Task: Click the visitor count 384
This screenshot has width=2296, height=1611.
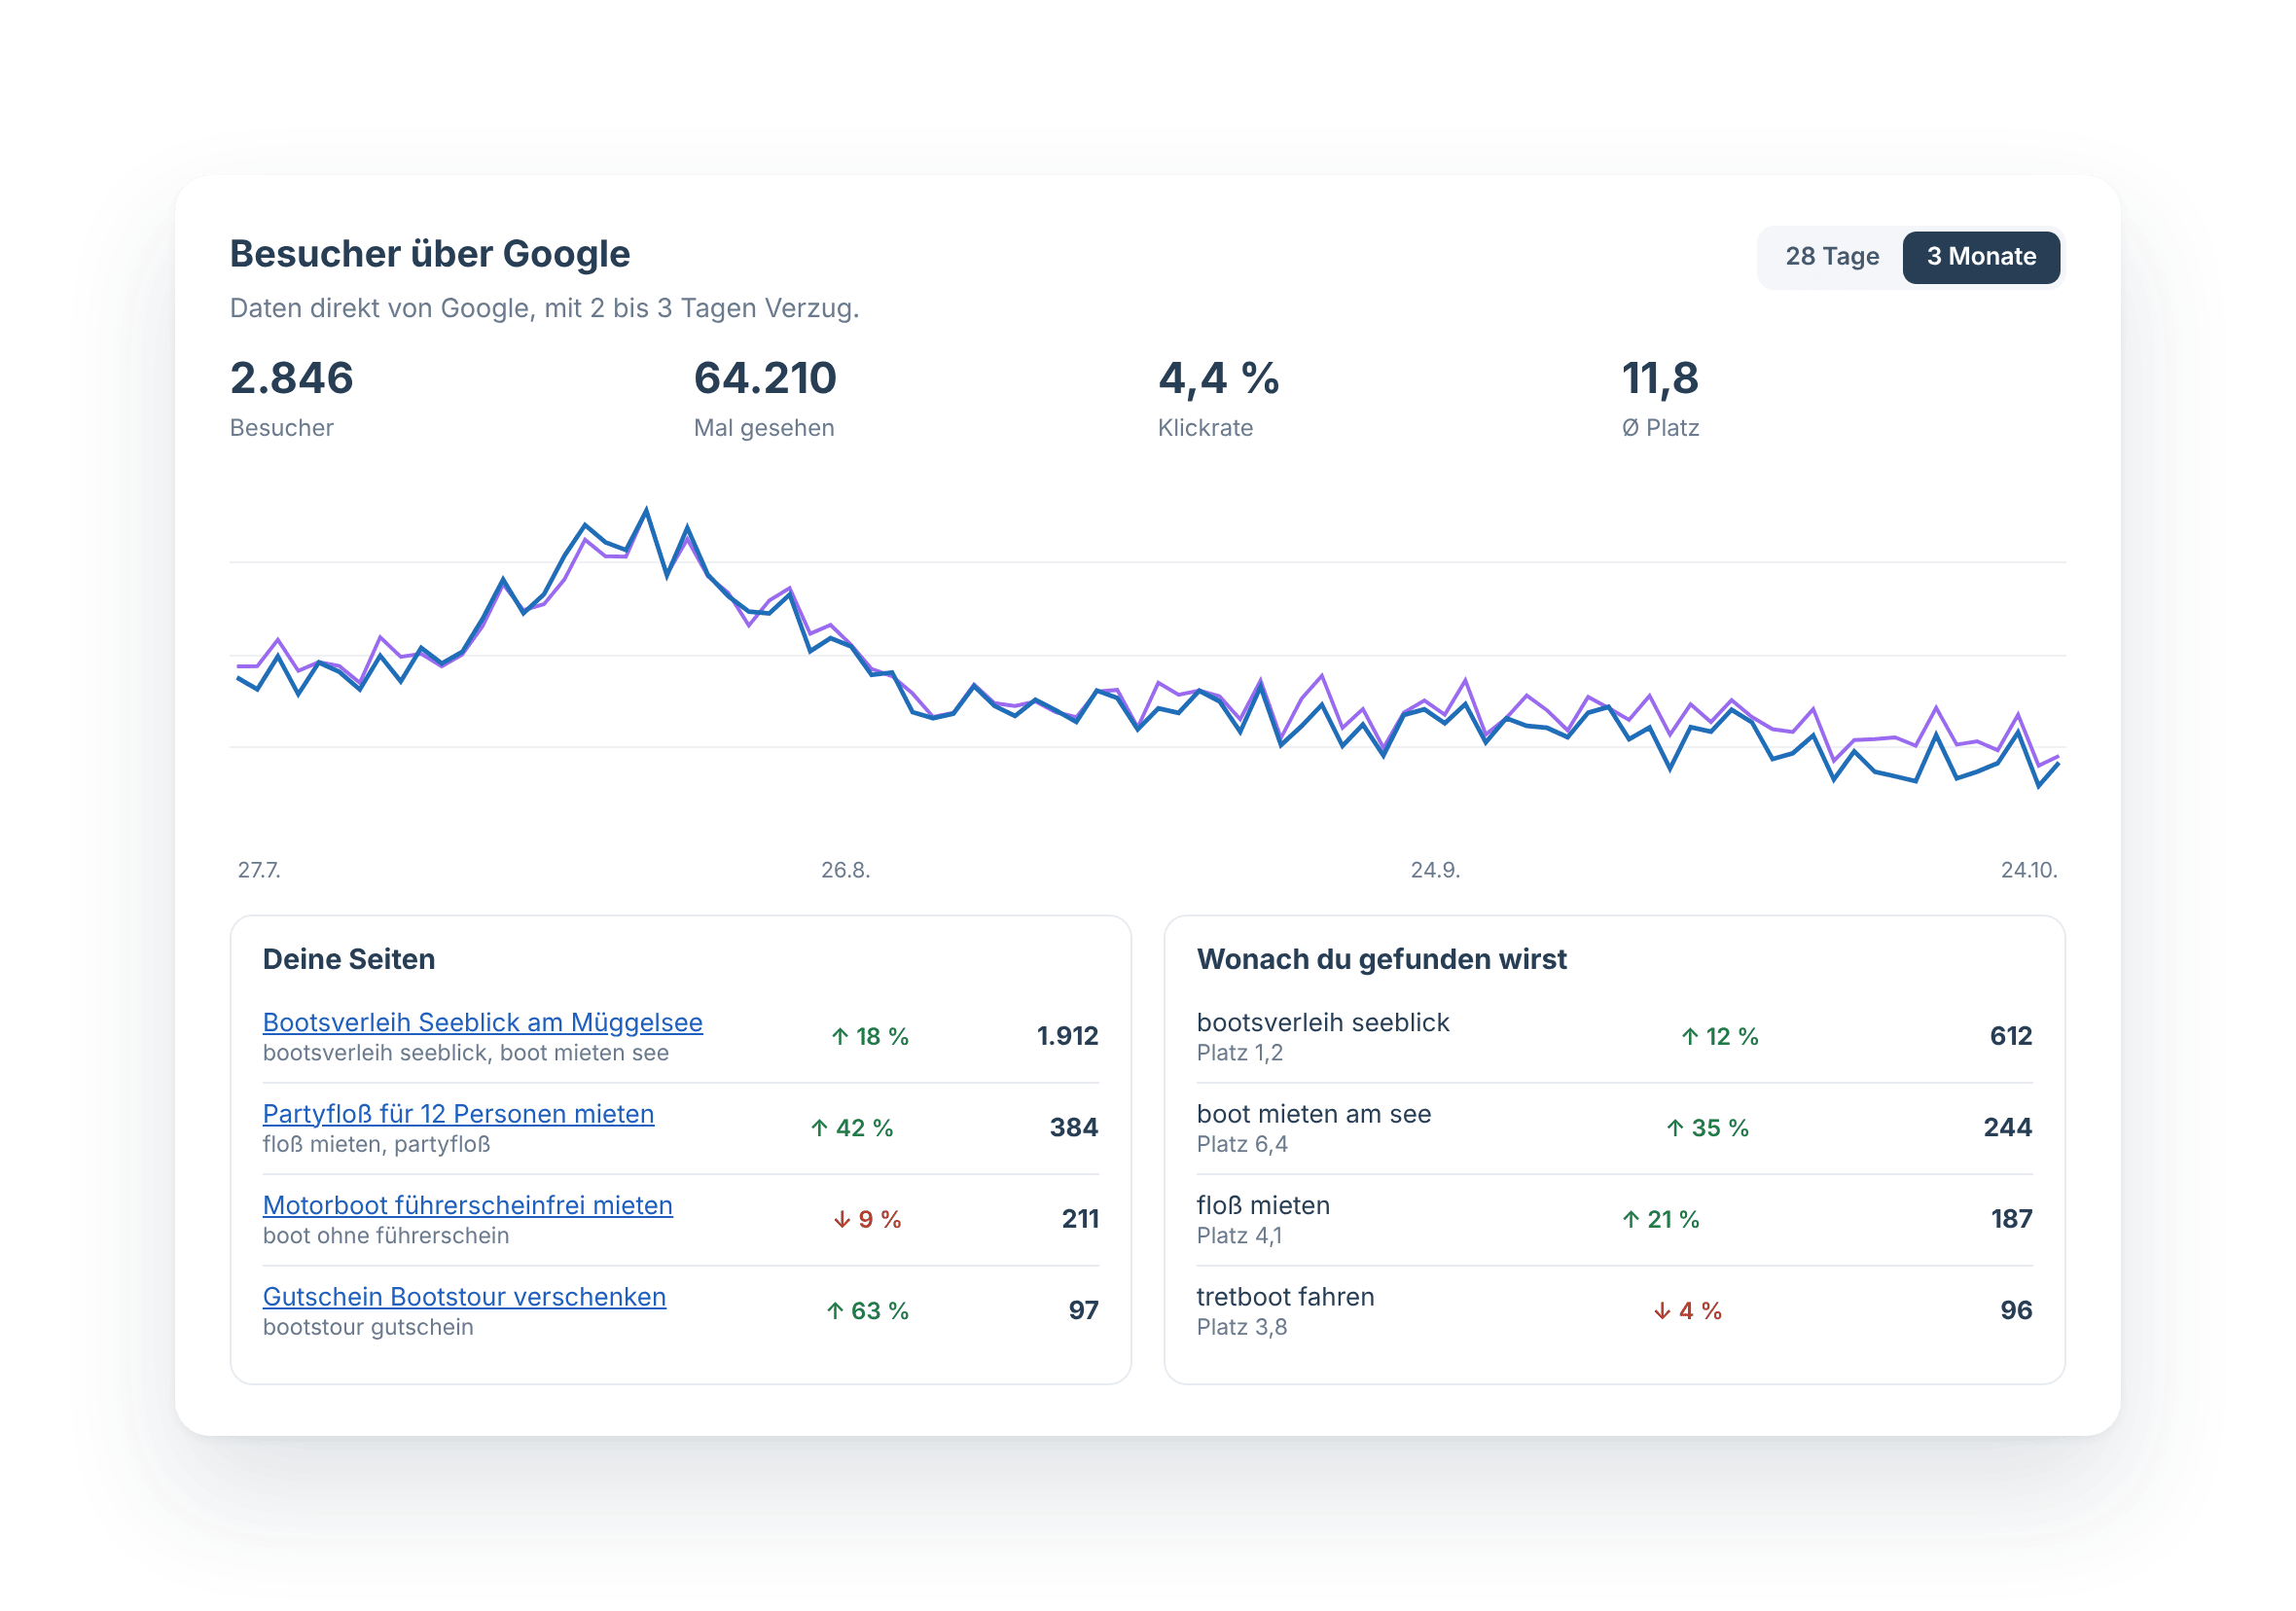Action: click(1074, 1127)
